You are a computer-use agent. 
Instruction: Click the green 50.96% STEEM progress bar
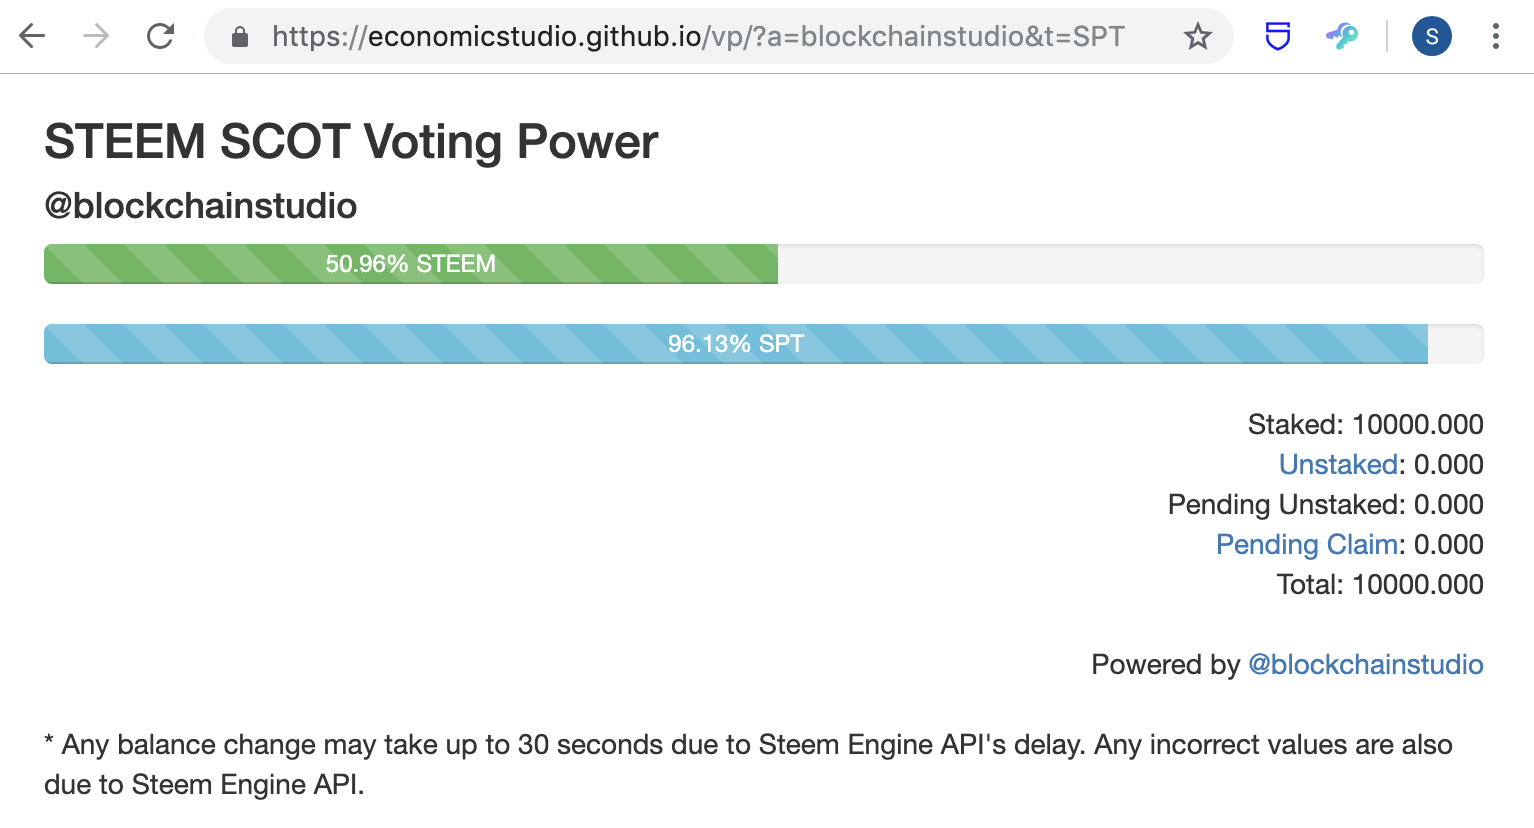coord(411,264)
